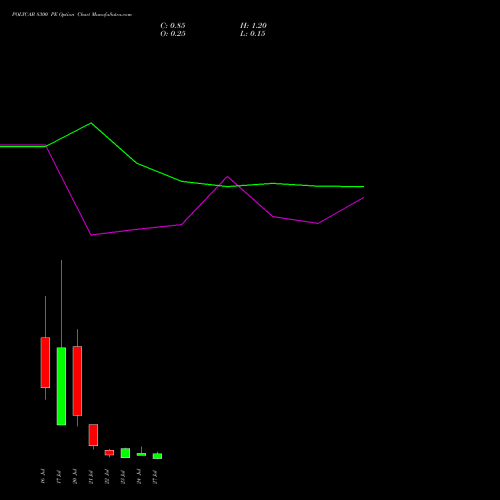Viewport: 500px width, 500px height.
Task: Click the 20 Jul date label
Action: pyautogui.click(x=75, y=476)
